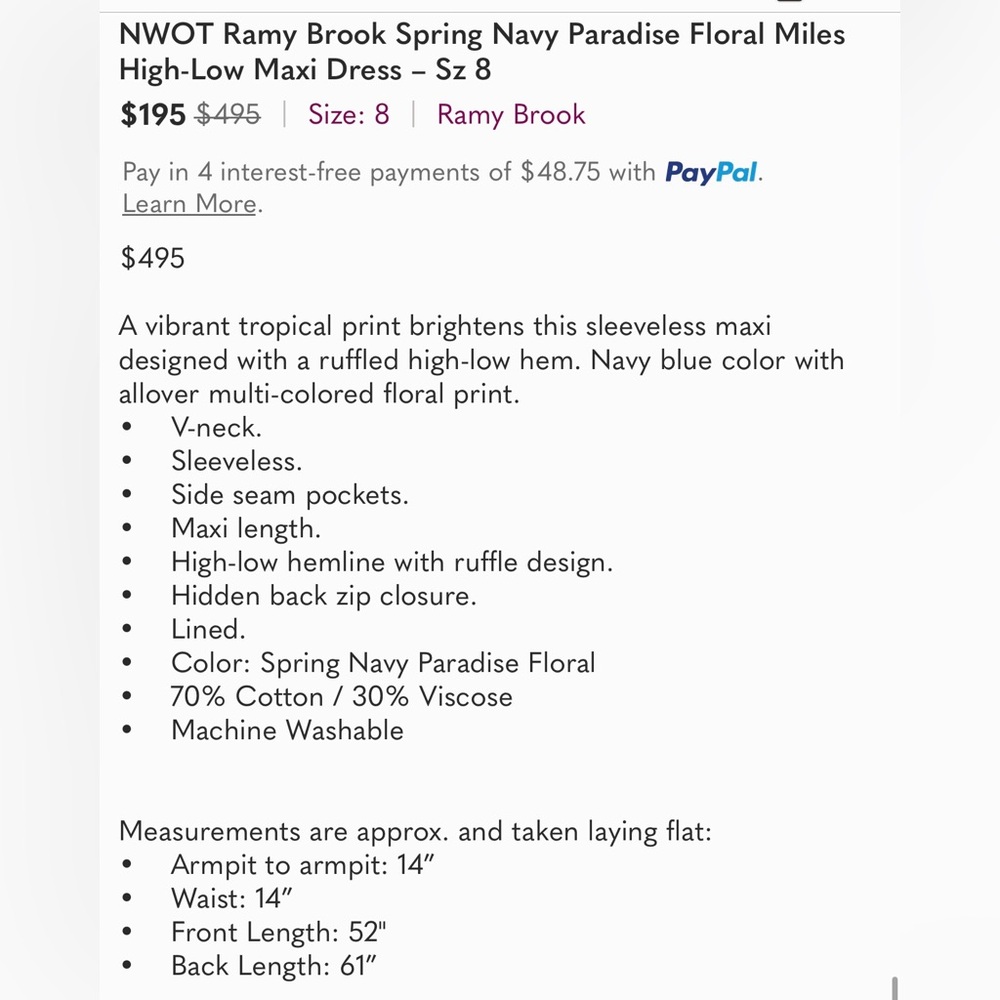Click the Color: Spring Navy Paradise Floral line

[x=383, y=663]
